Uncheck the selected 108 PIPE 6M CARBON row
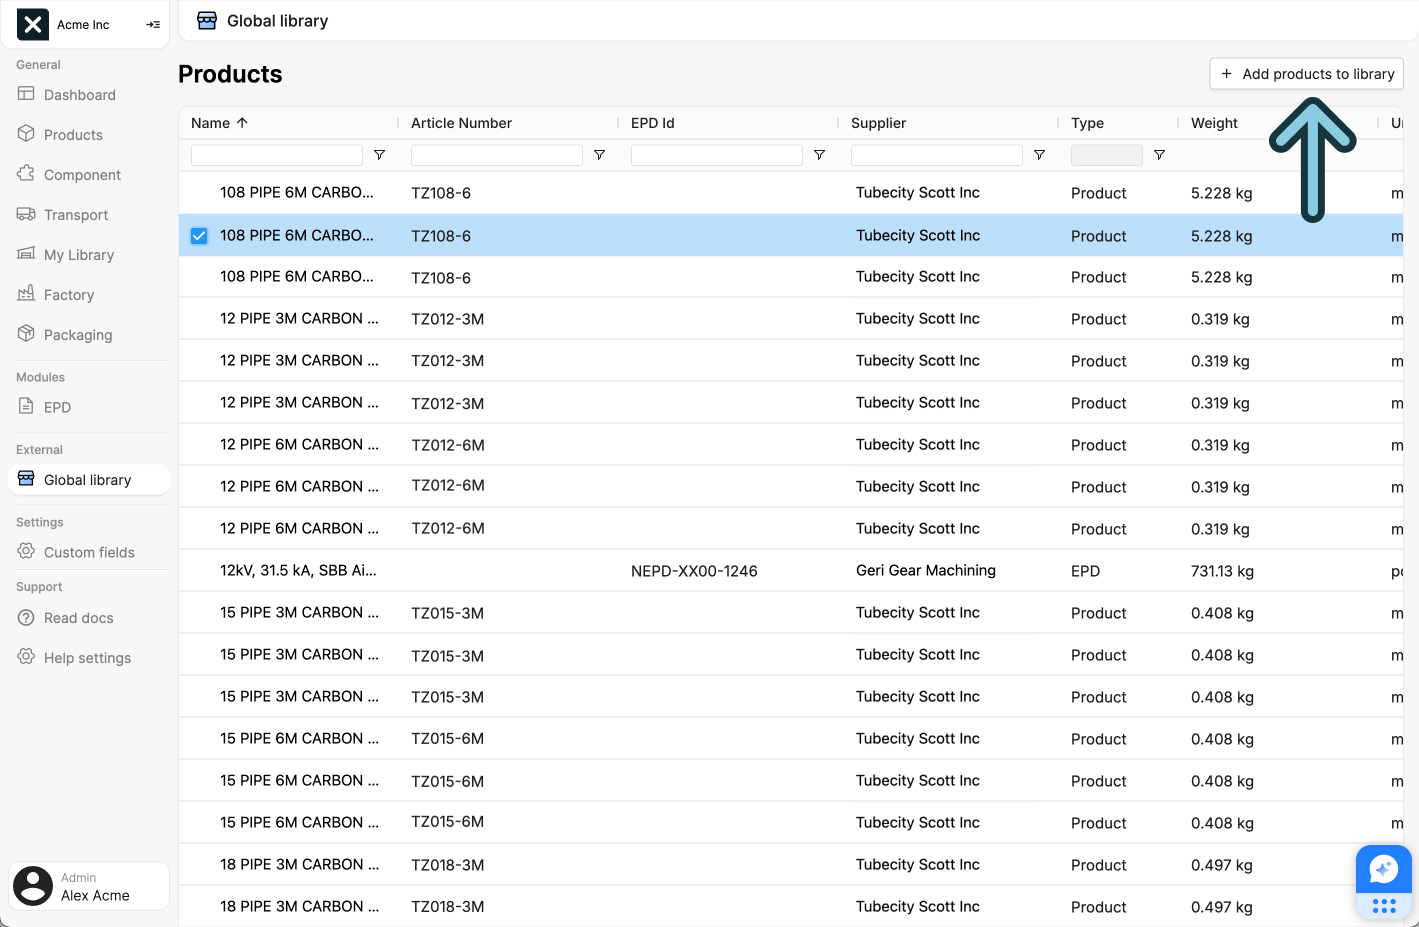This screenshot has height=927, width=1419. (198, 235)
